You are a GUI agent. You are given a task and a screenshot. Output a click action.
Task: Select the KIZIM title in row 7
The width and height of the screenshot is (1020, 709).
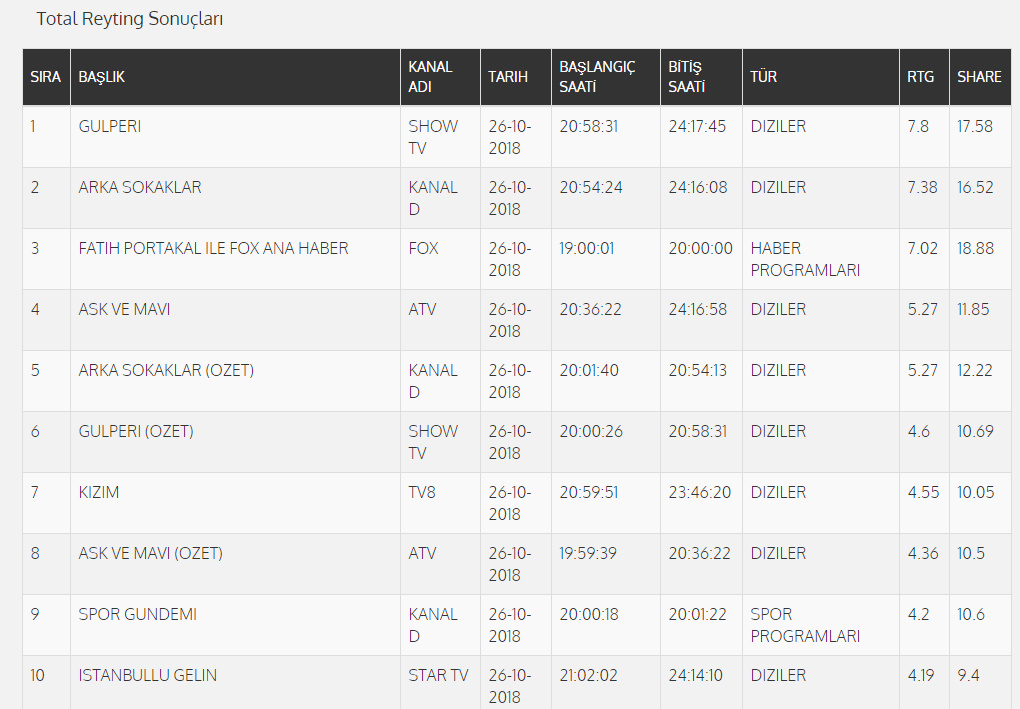99,493
